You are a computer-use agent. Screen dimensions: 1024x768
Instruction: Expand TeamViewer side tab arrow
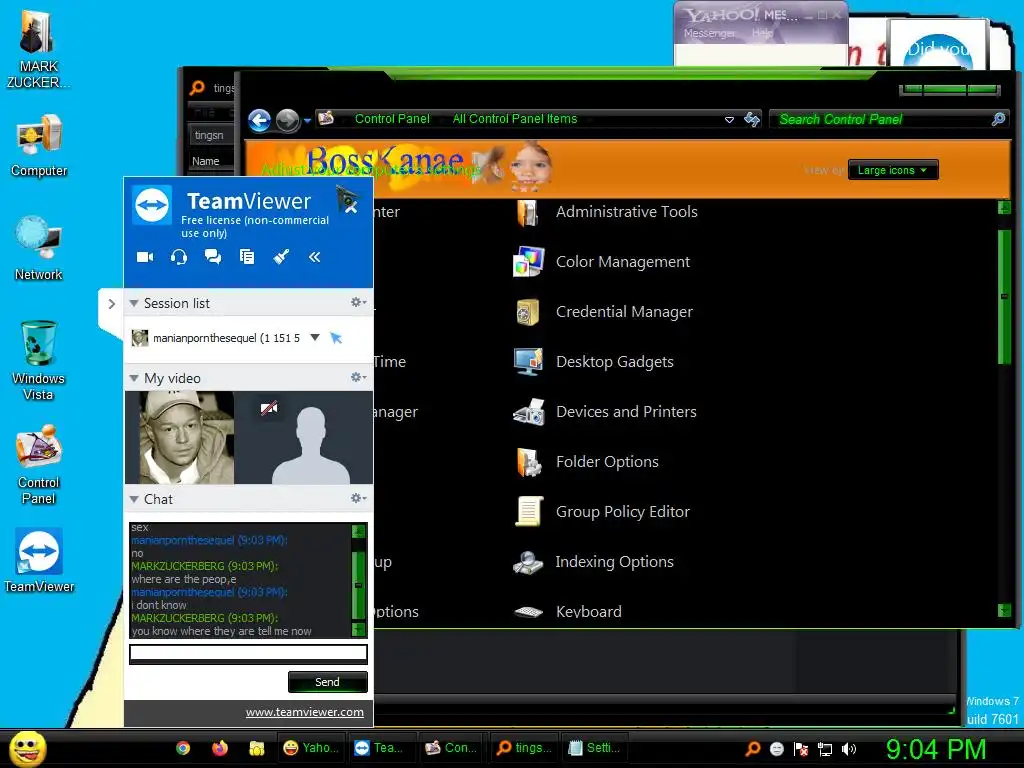pos(111,304)
